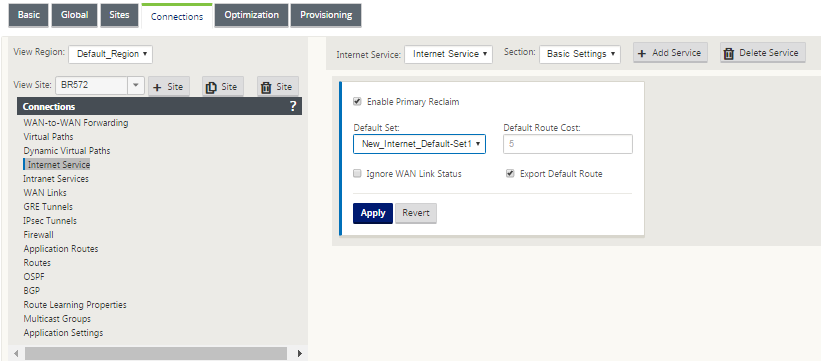Click the left scroll arrow in sidebar
827x361 pixels.
(x=16, y=353)
